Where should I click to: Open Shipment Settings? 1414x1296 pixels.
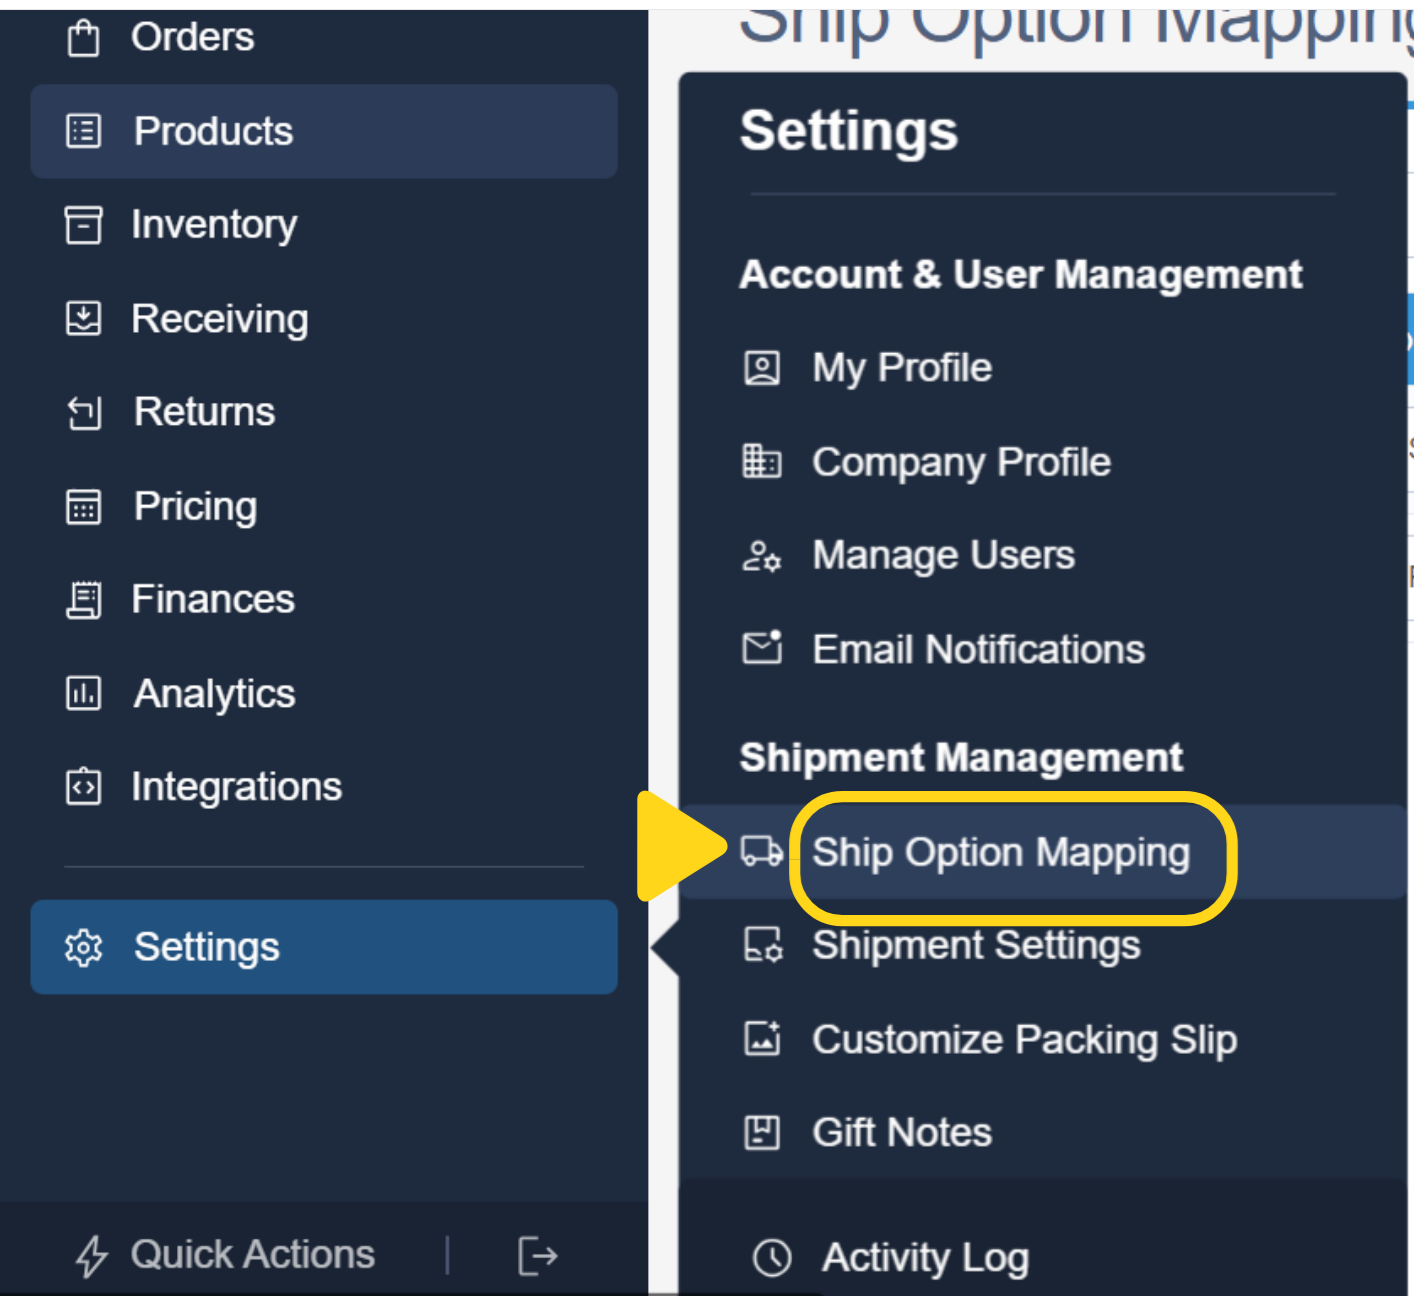pos(975,946)
